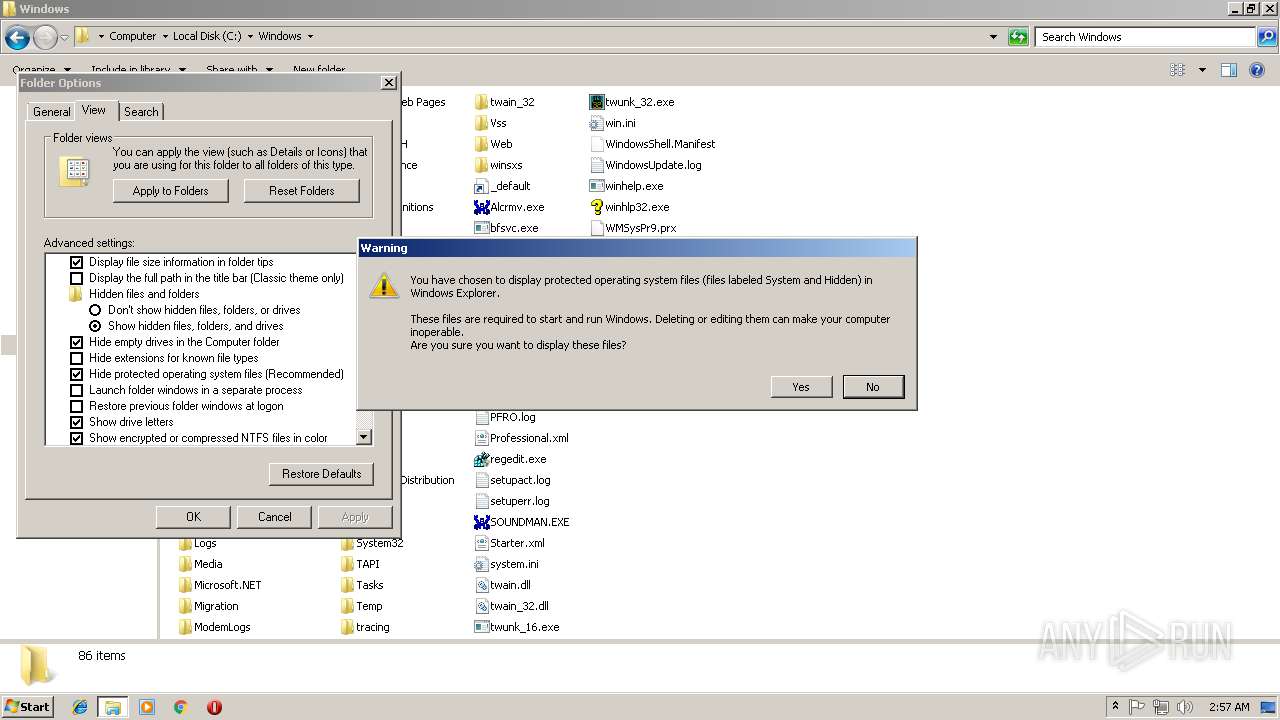Toggle the preview pane icon

pos(1229,70)
